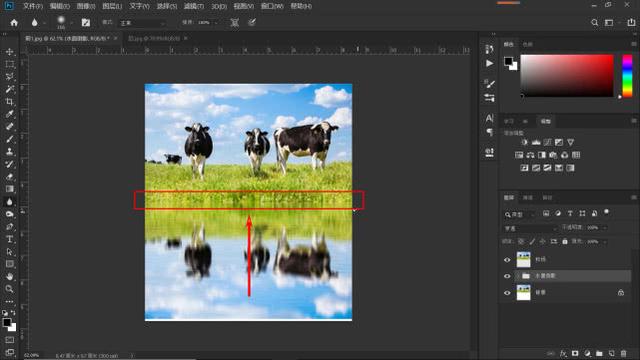Click the search magnifier icon at top right
The height and width of the screenshot is (360, 640).
point(594,22)
